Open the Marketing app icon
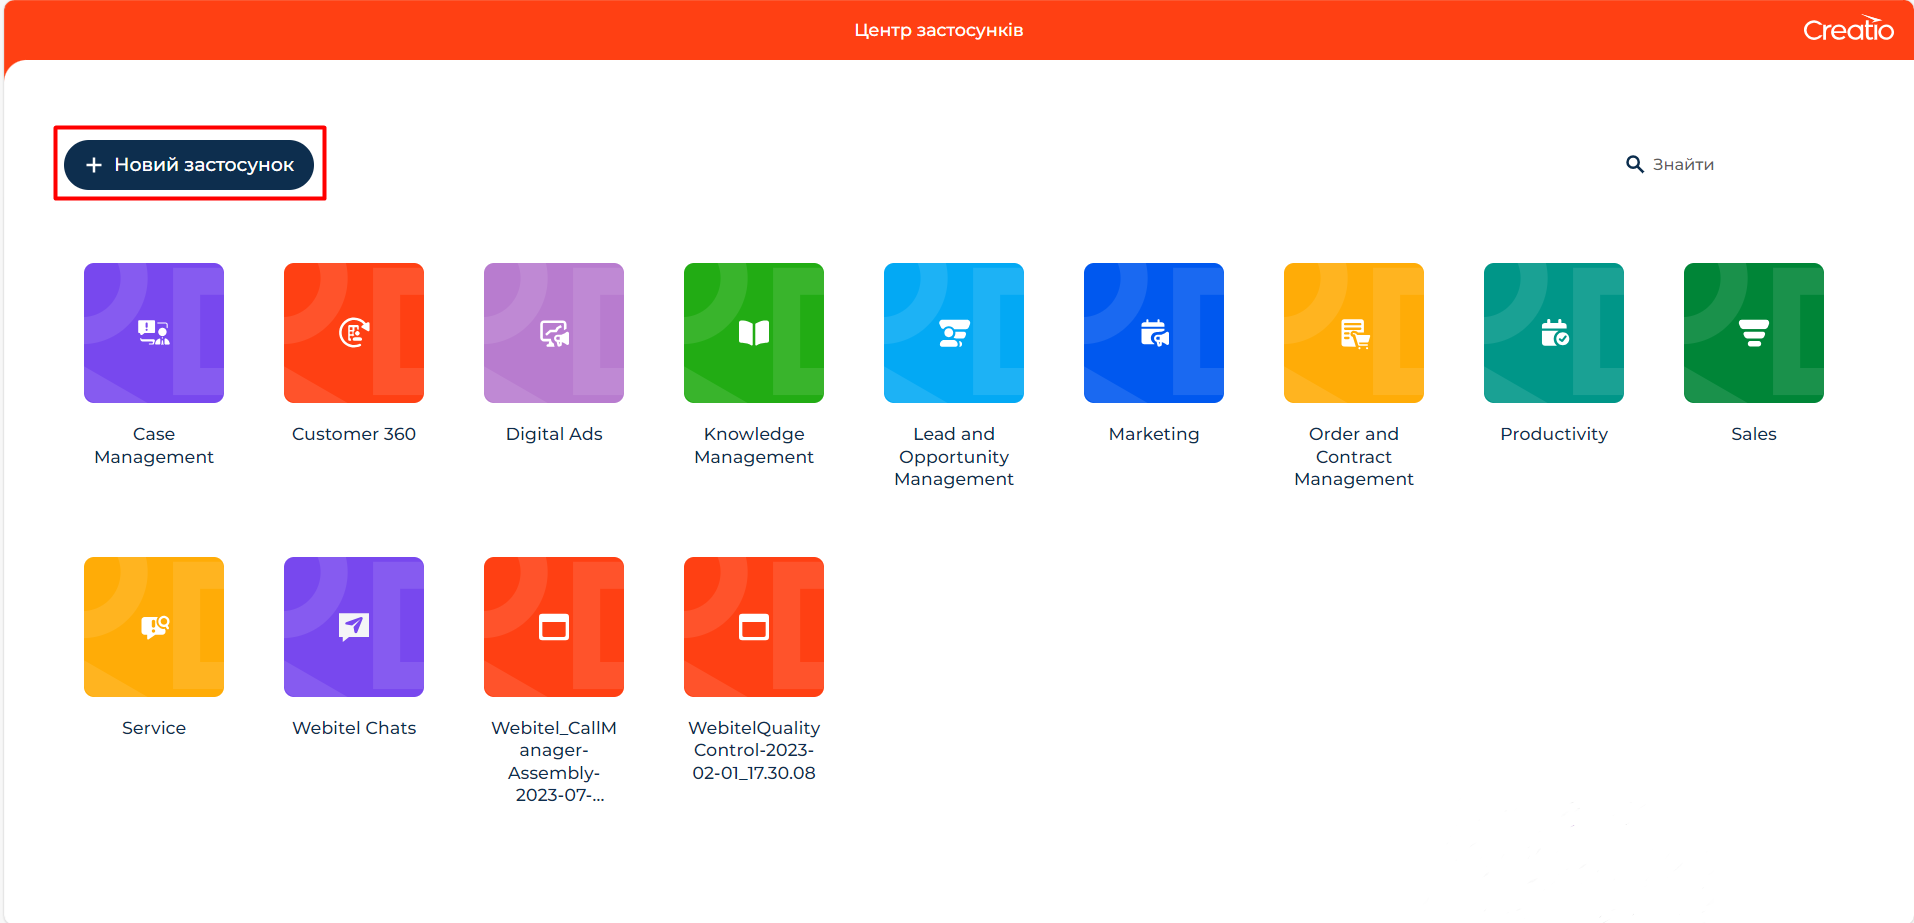The image size is (1914, 923). (x=1154, y=333)
